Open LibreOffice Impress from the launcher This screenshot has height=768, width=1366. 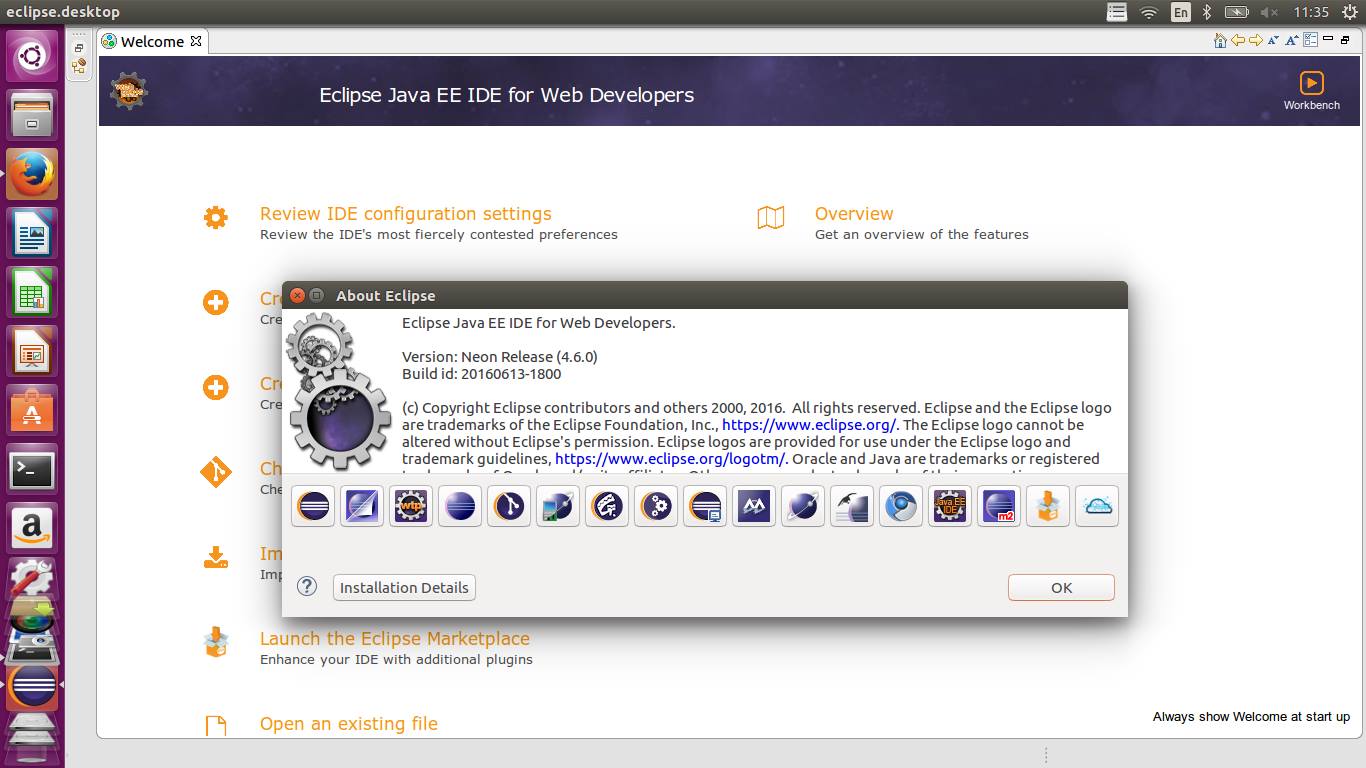click(x=32, y=352)
